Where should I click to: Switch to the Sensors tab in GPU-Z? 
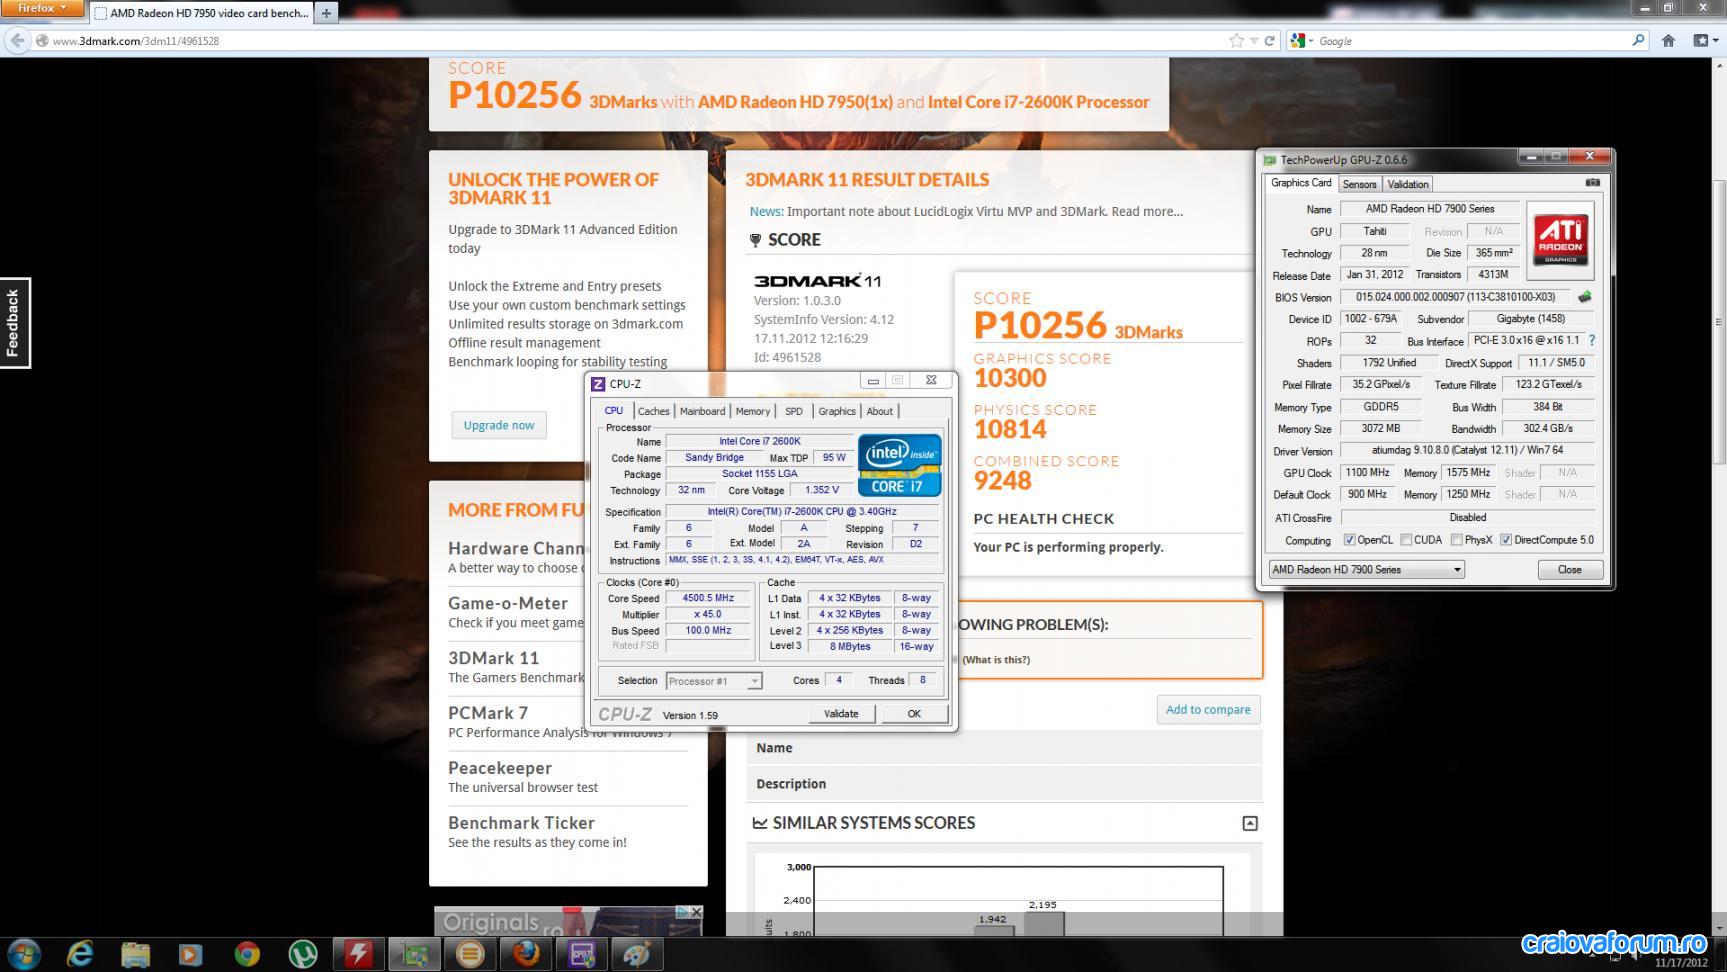(x=1359, y=184)
